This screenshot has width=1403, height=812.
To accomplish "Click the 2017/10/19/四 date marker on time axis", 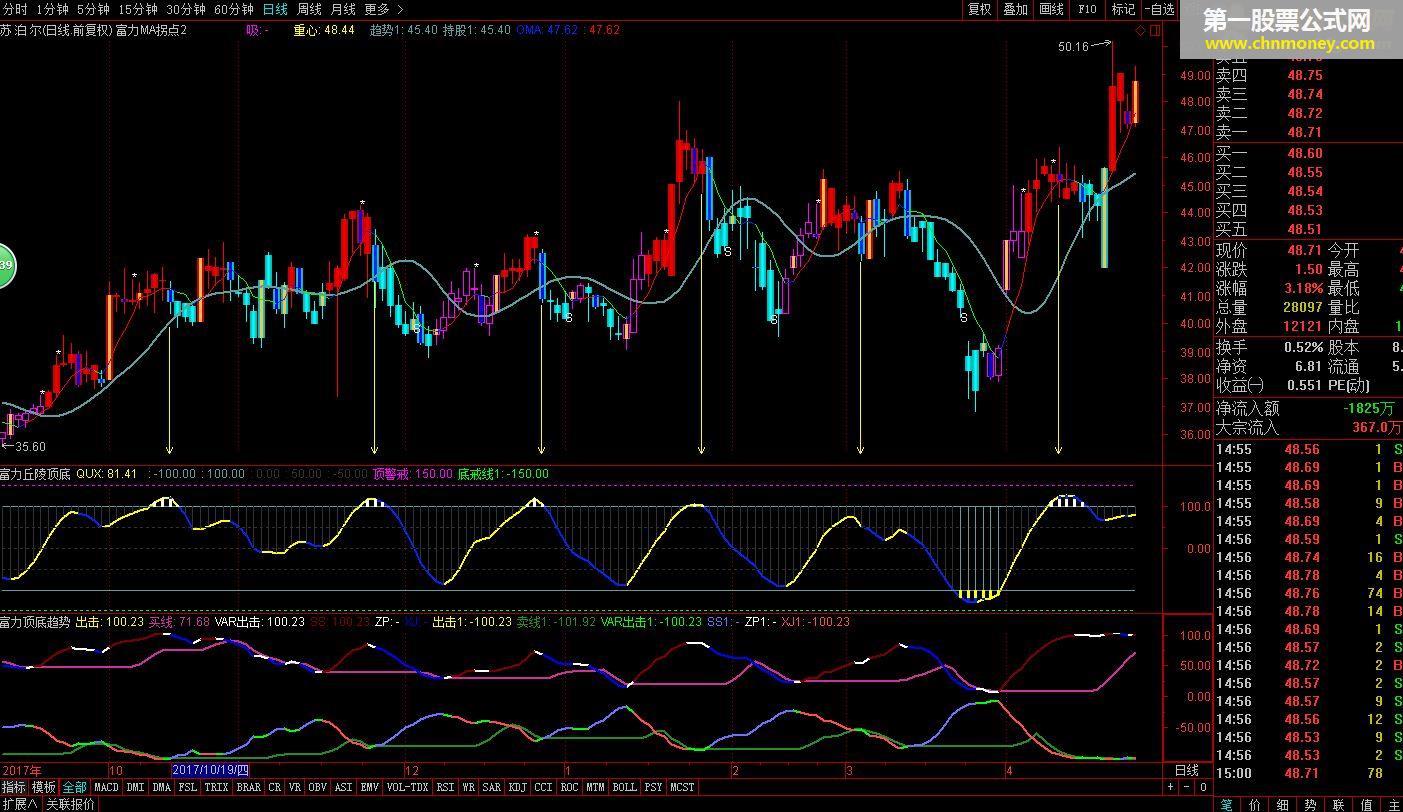I will pos(211,770).
